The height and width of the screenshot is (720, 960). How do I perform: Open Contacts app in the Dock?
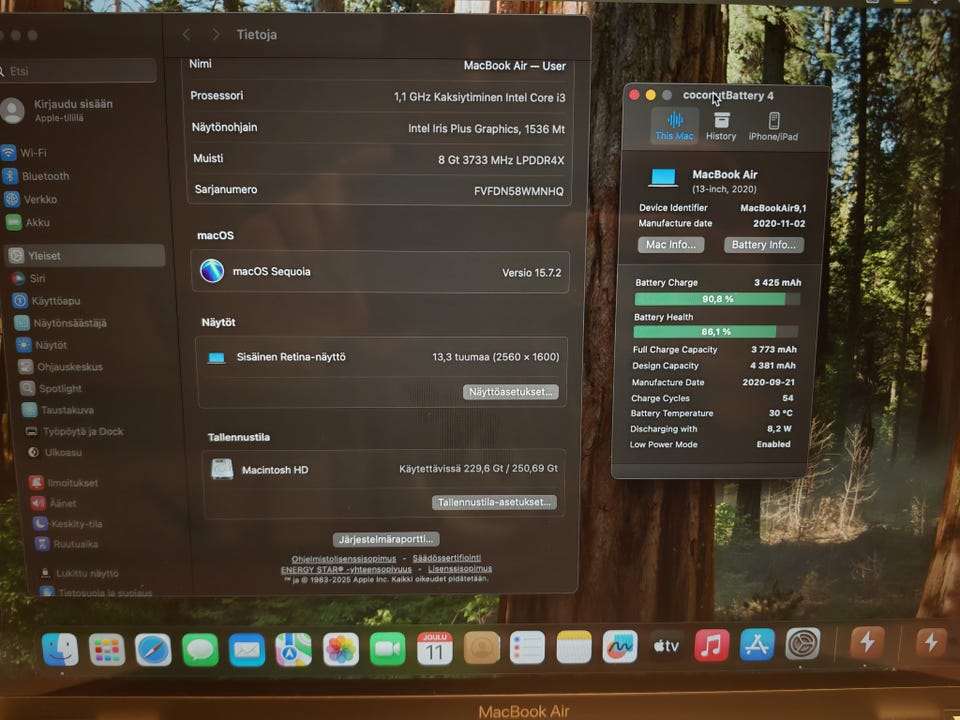[481, 648]
